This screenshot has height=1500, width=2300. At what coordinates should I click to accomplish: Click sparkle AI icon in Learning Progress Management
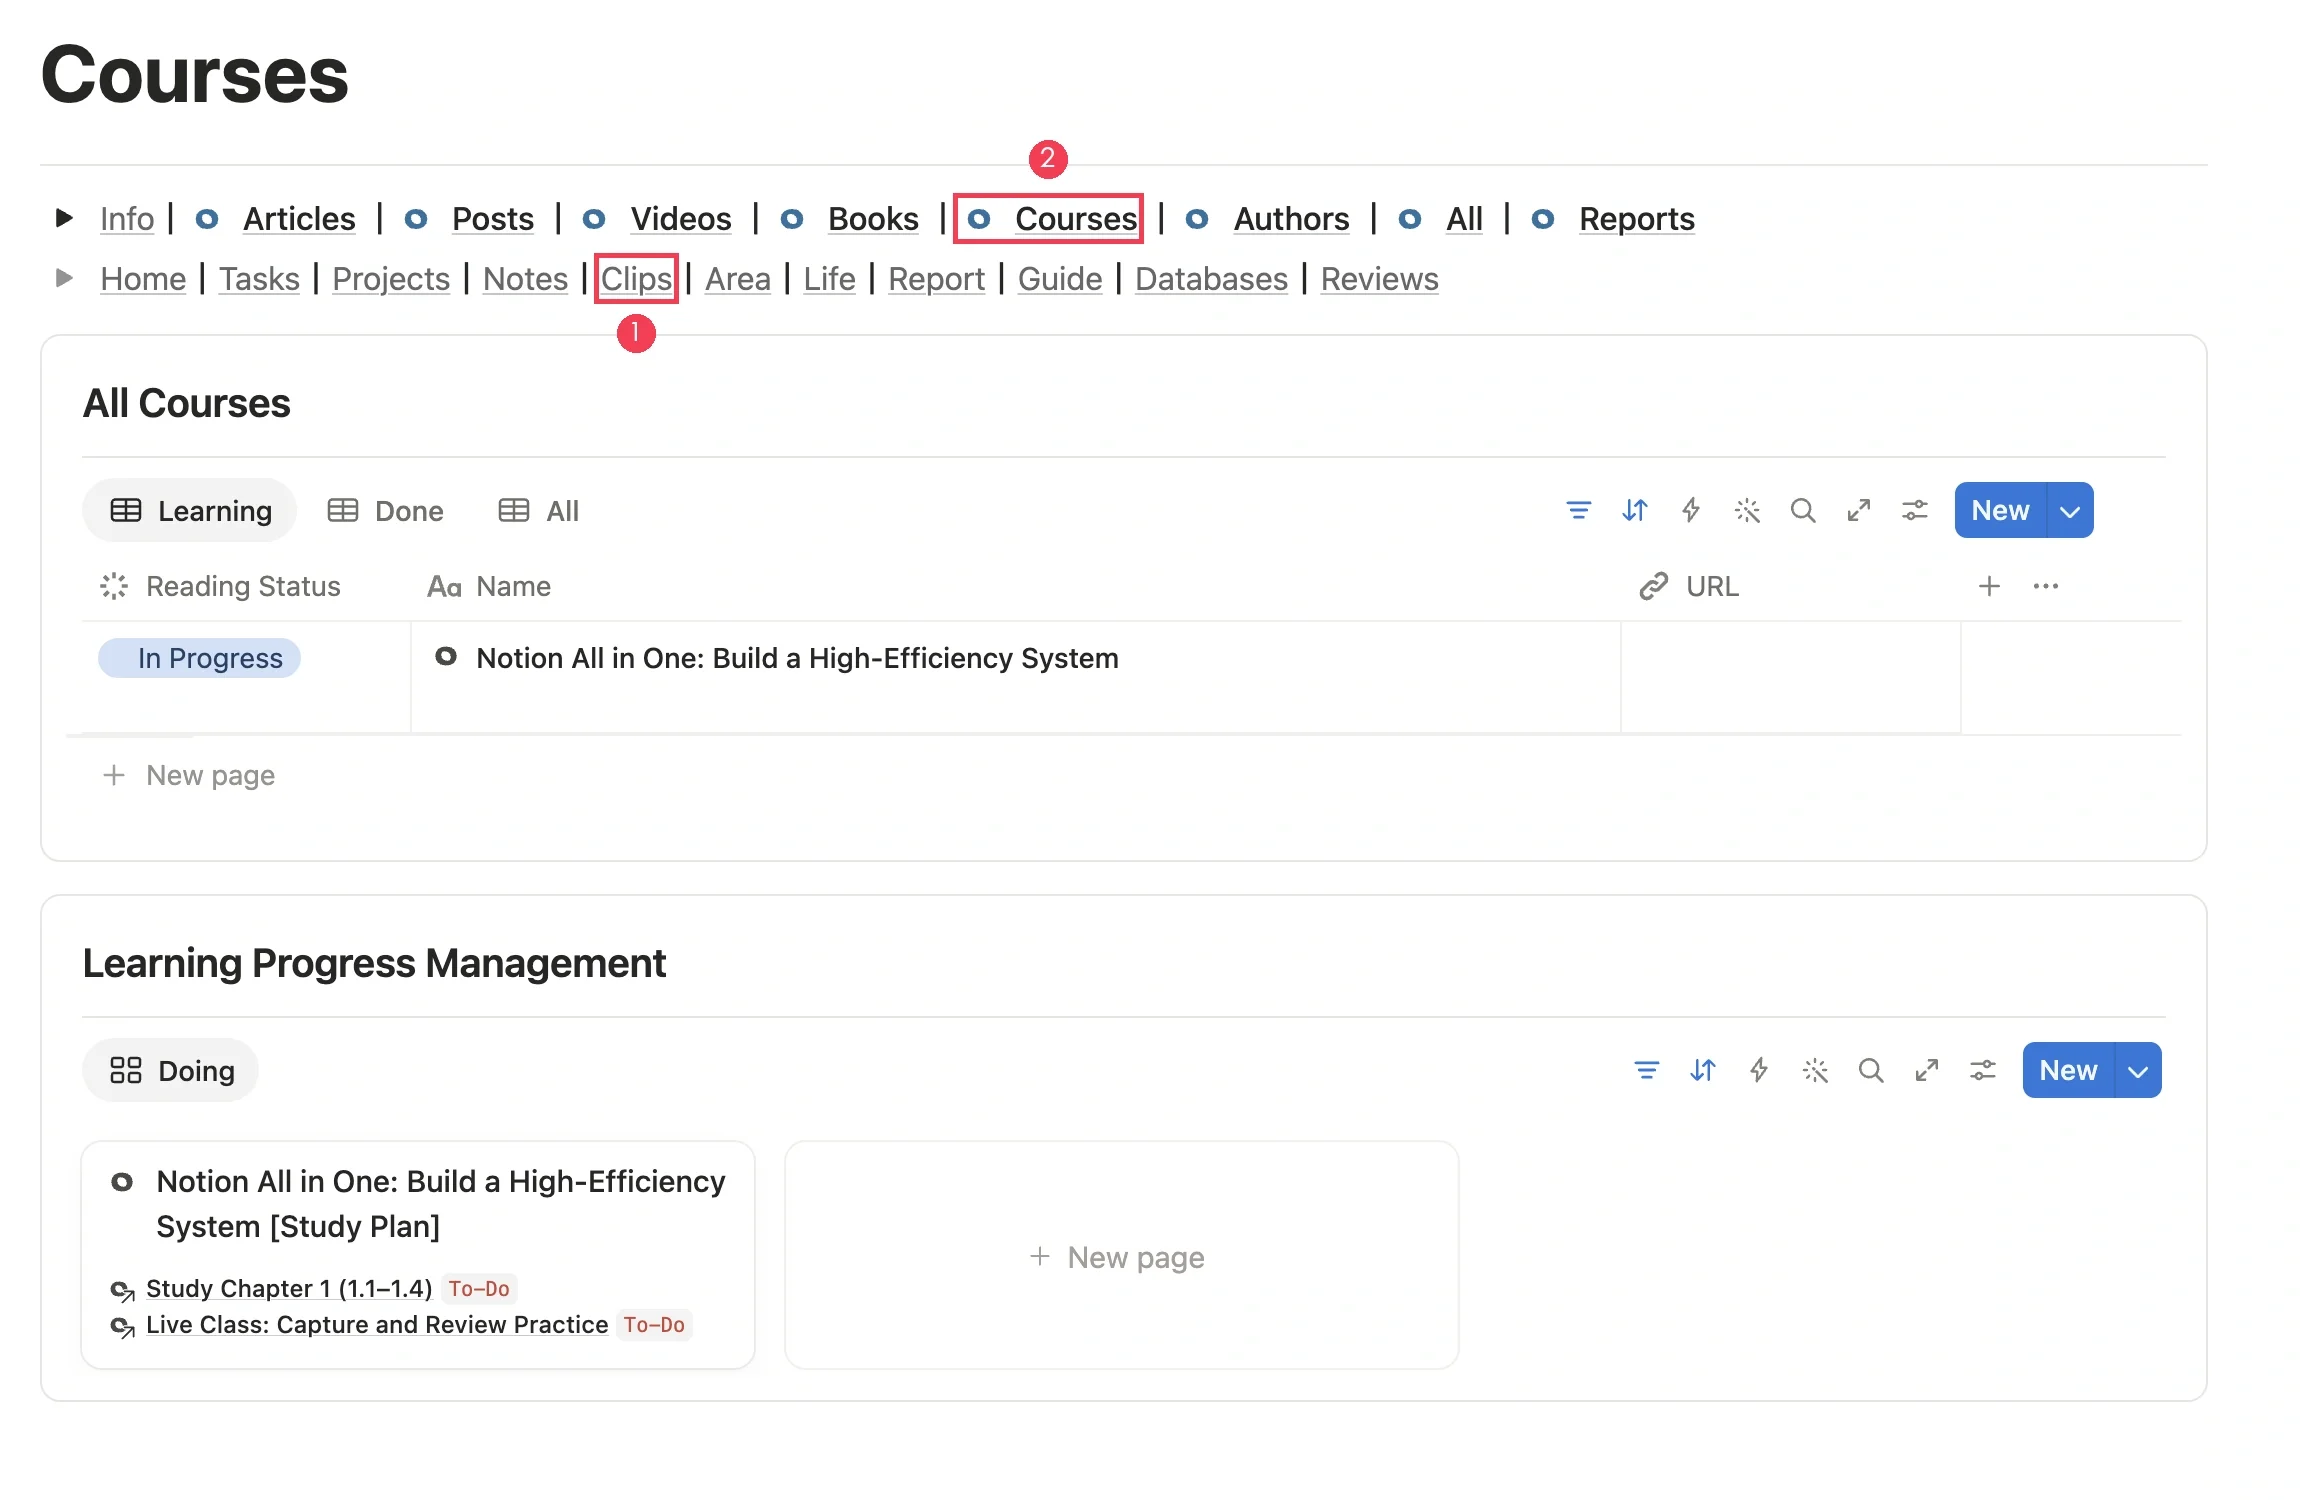click(x=1815, y=1071)
